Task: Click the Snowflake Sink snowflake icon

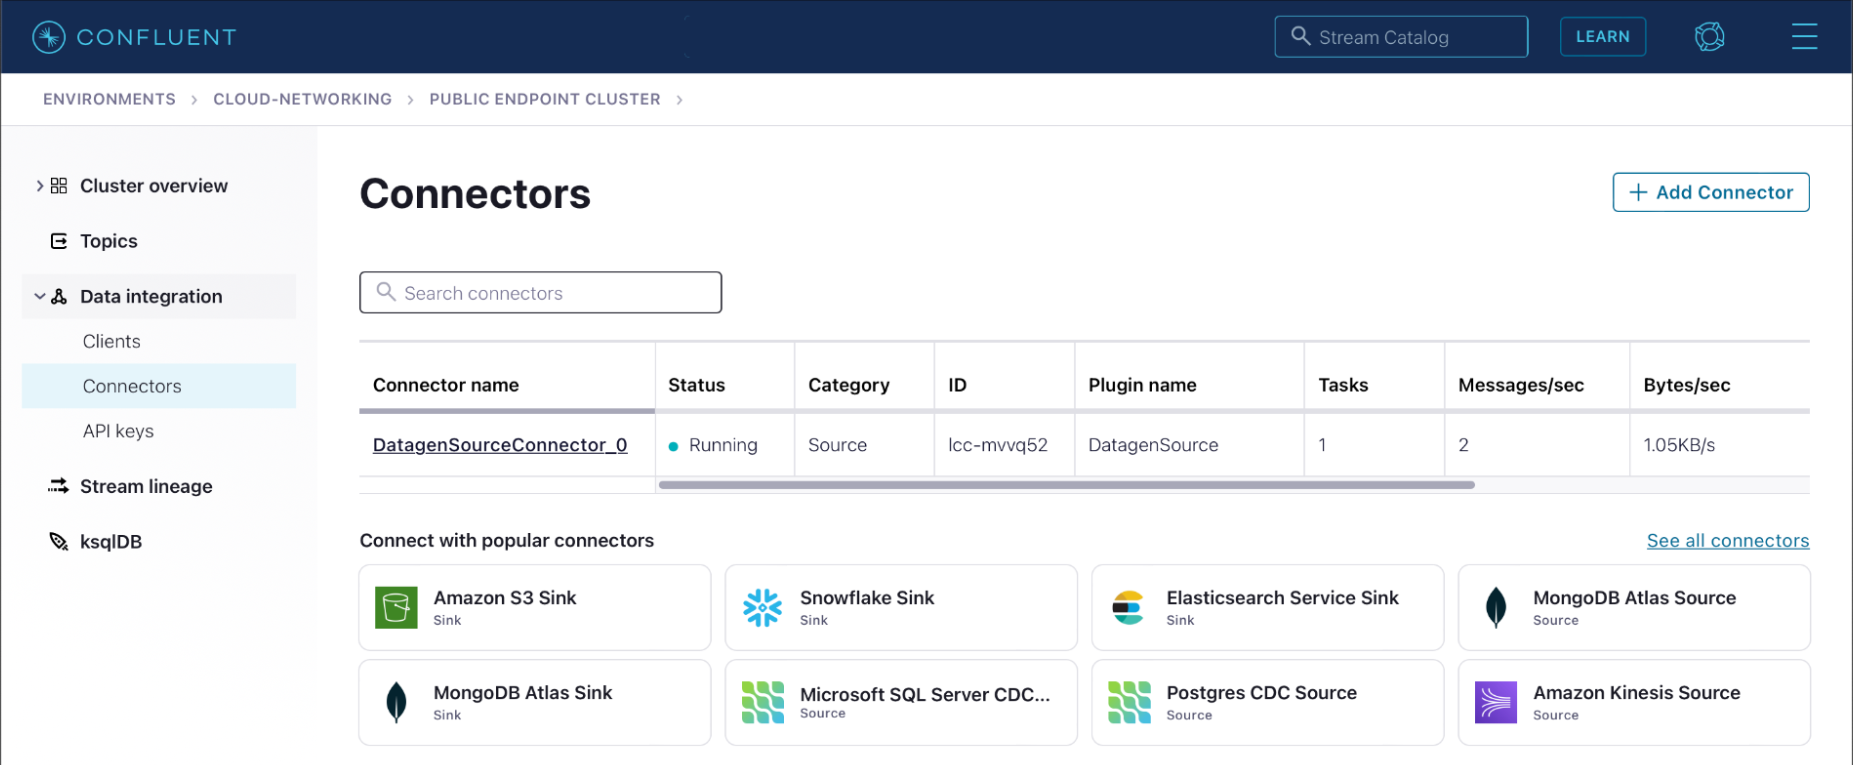Action: pos(763,607)
